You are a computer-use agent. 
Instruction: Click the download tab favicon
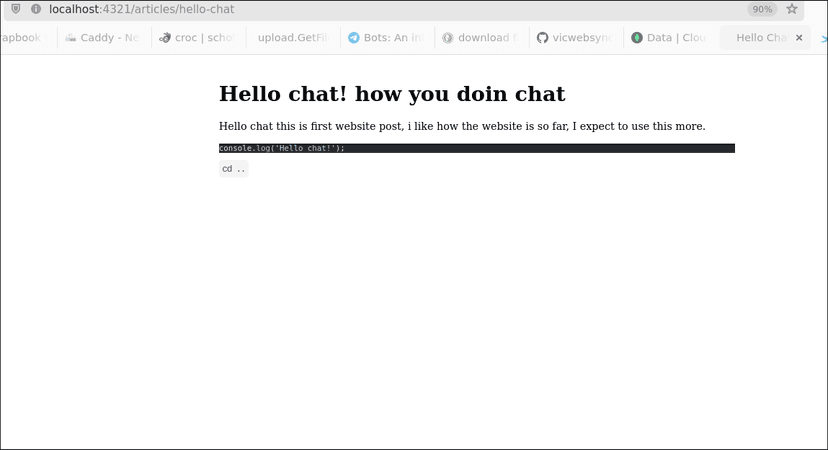pyautogui.click(x=448, y=38)
